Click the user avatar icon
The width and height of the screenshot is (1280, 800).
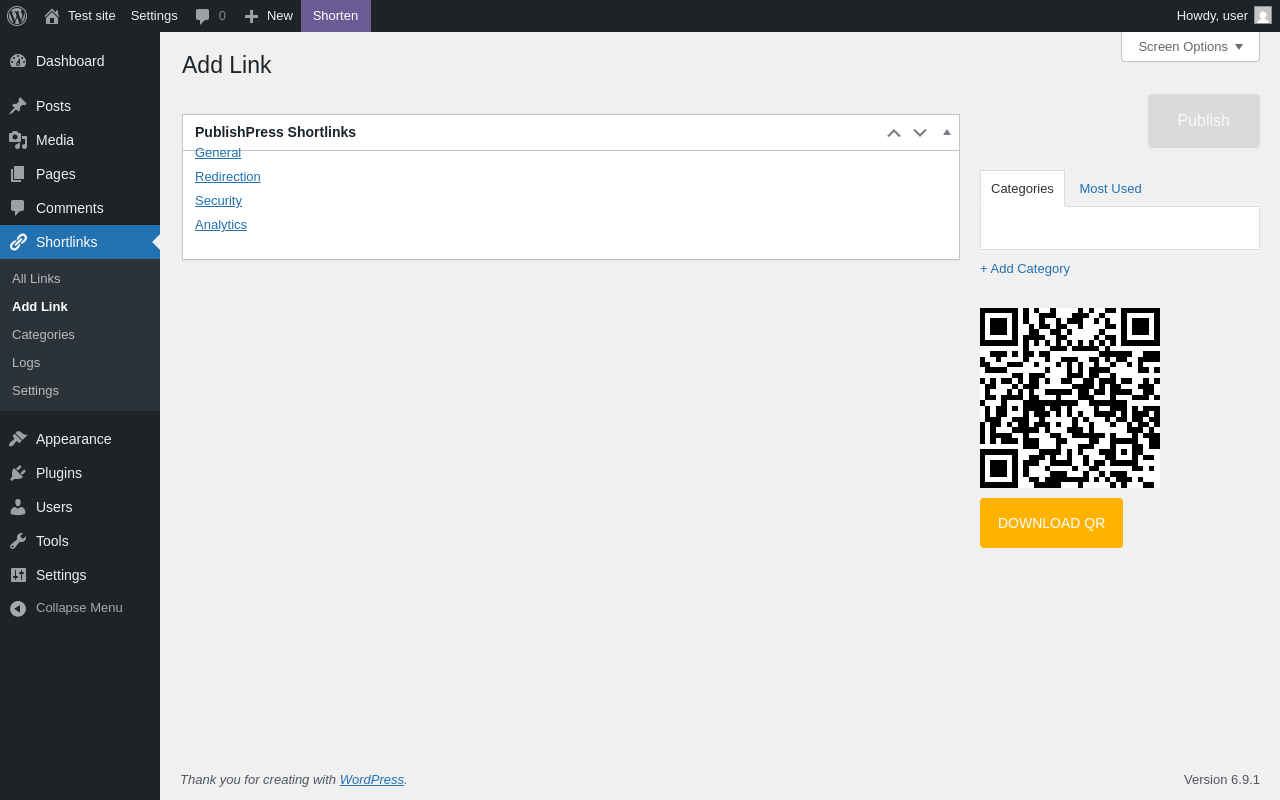(x=1263, y=15)
